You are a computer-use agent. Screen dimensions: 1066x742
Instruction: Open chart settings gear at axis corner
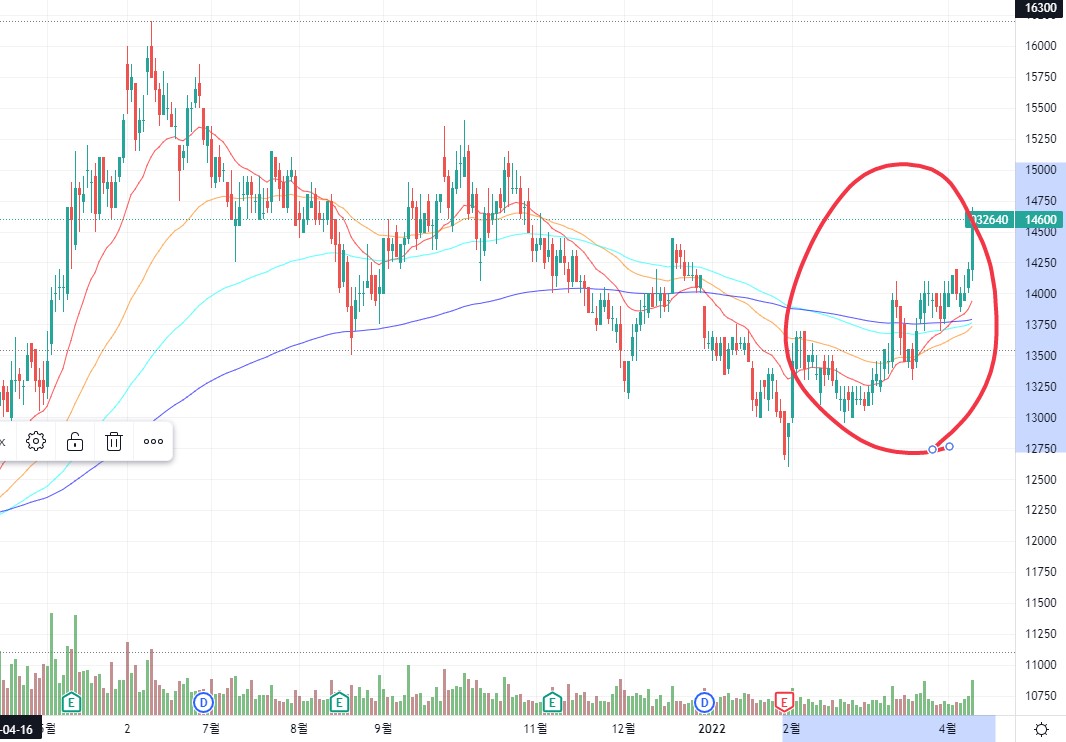tap(1041, 730)
